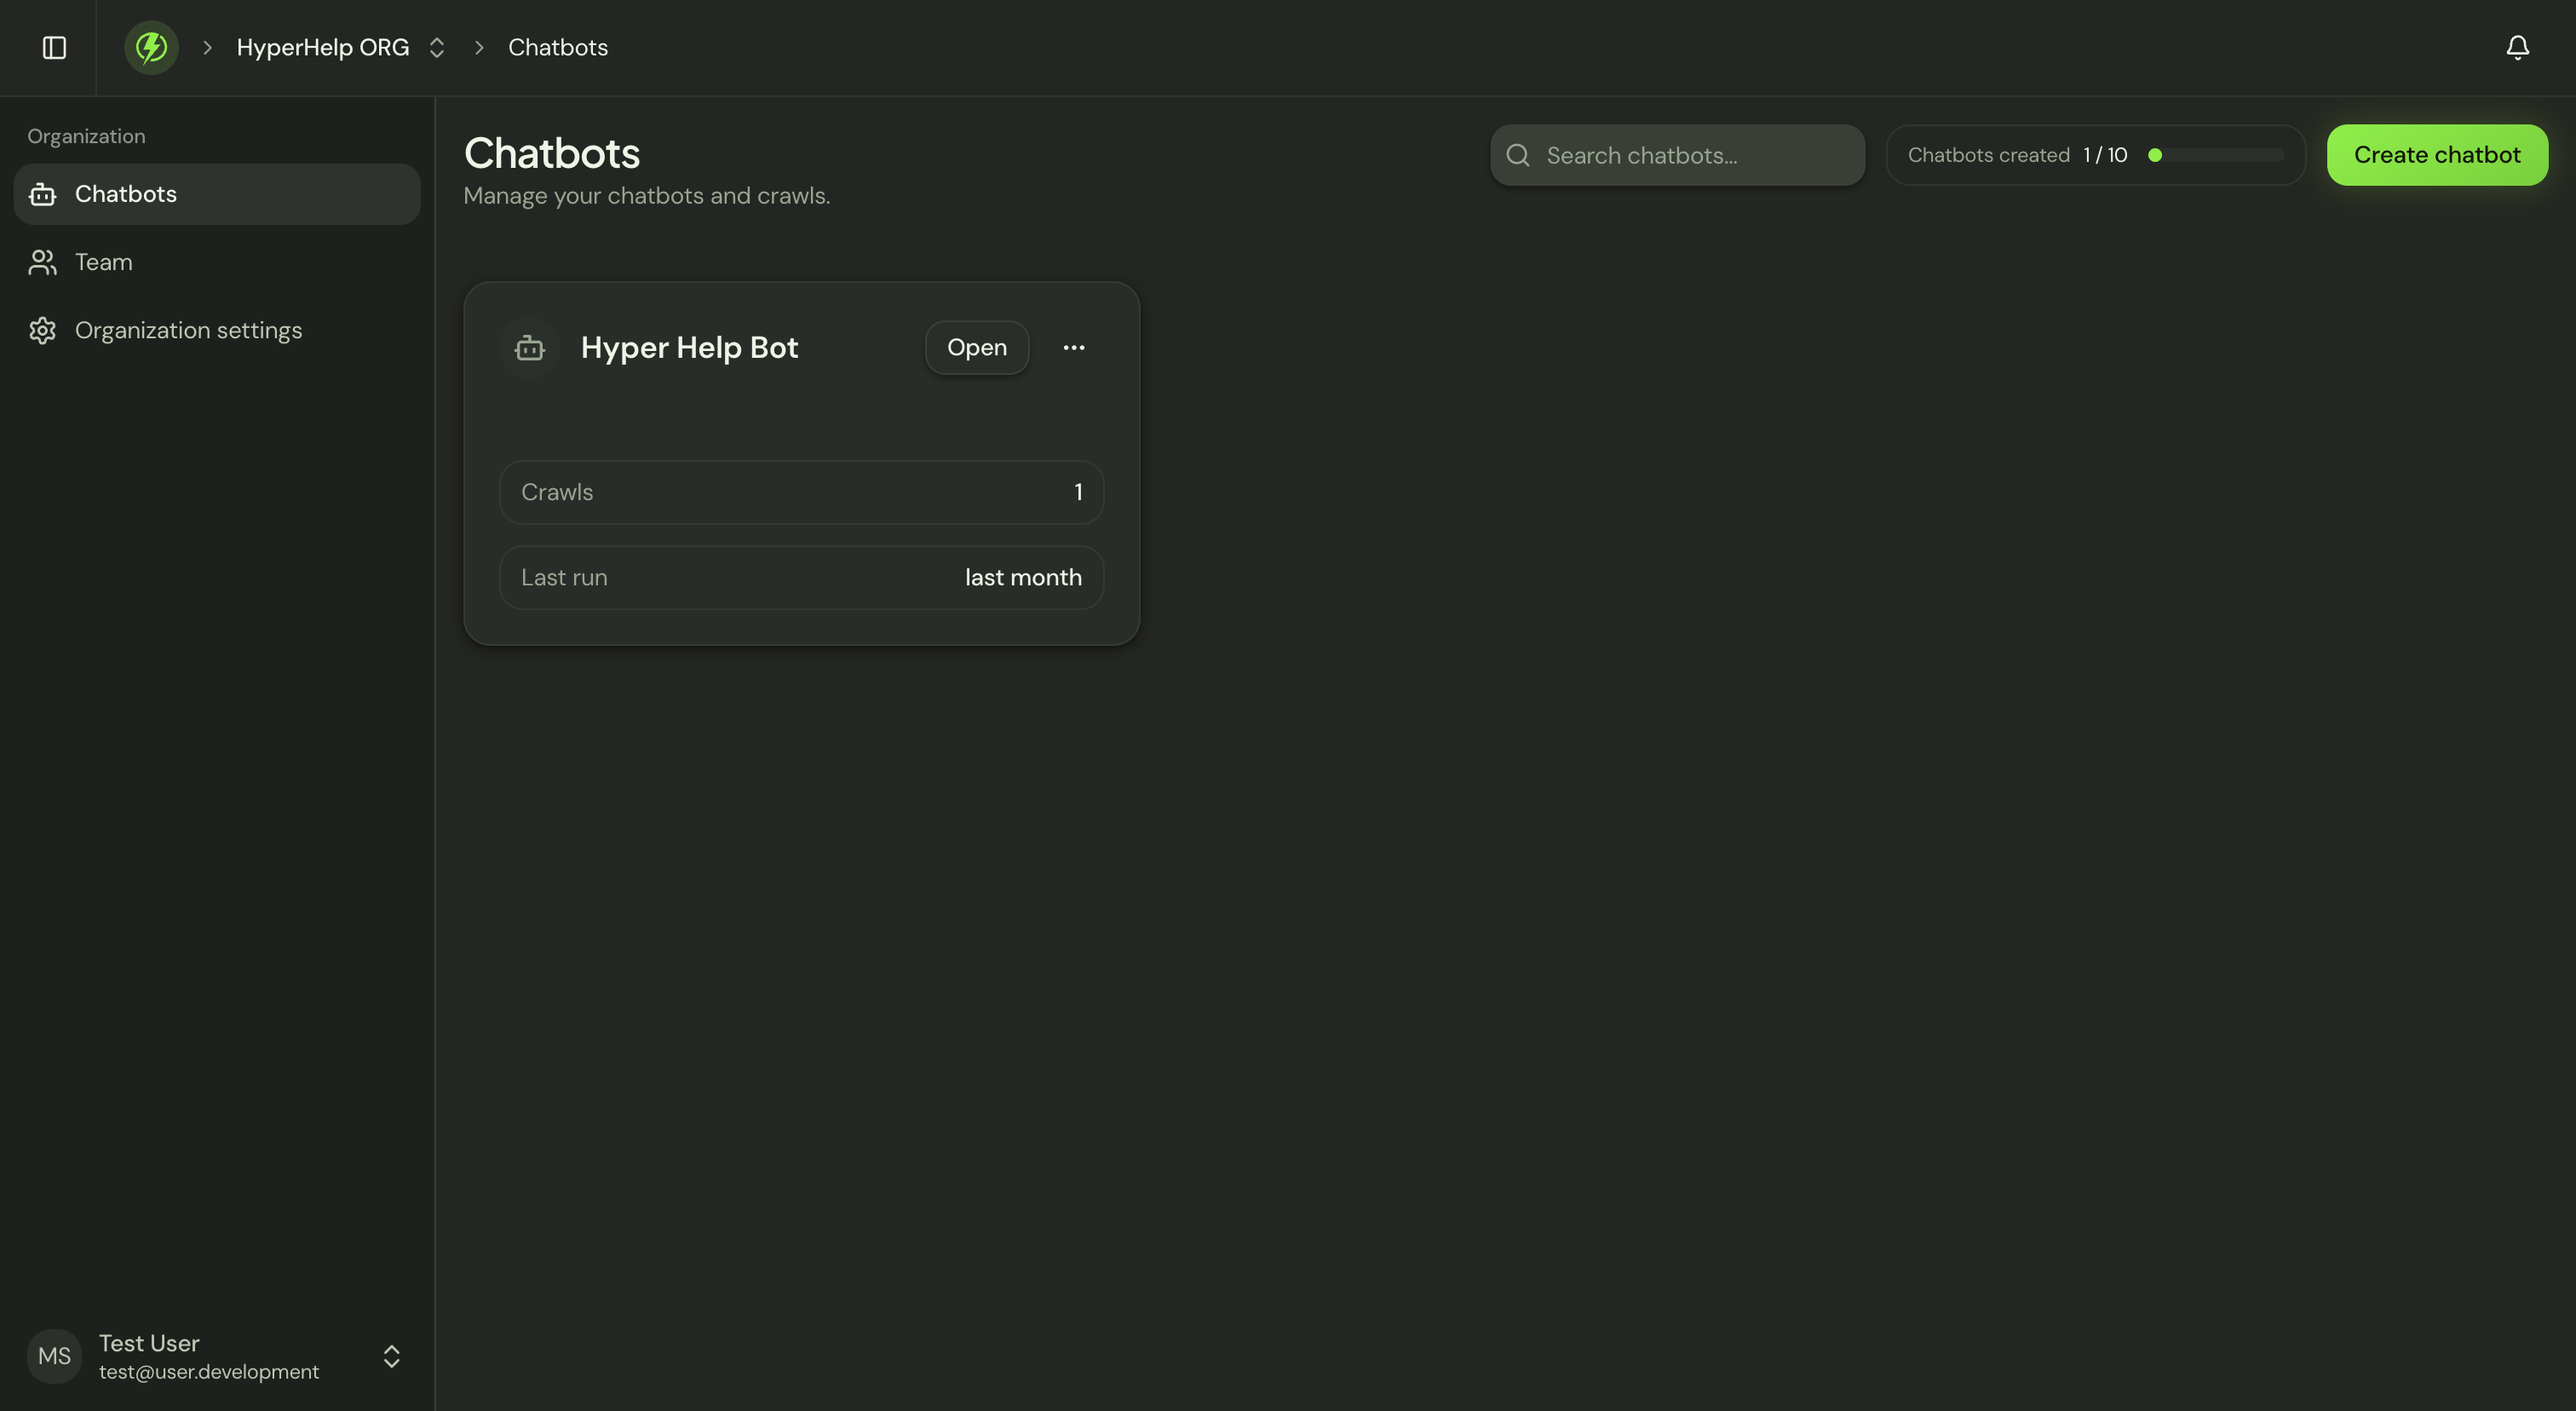Click the Last run last month row

tap(801, 578)
